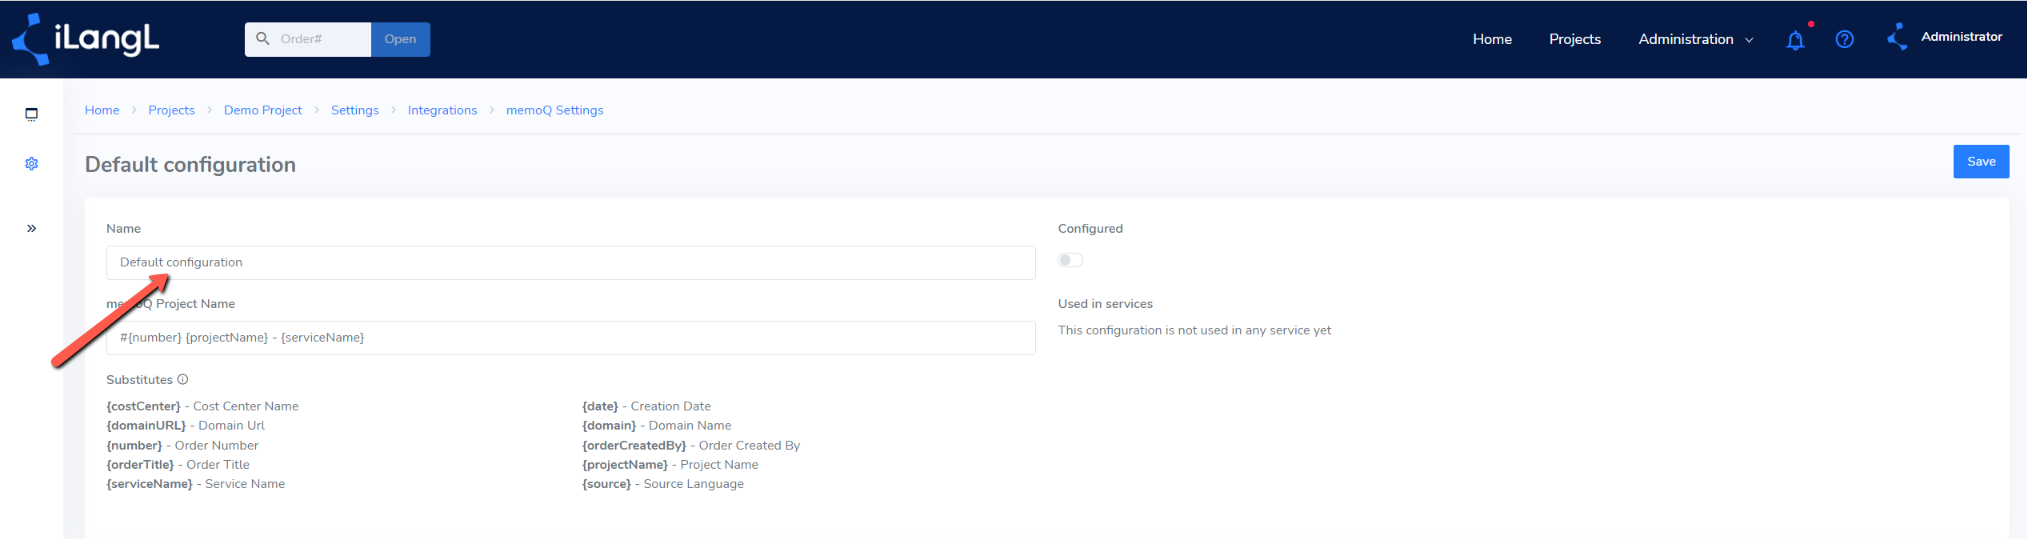Click the Substitutes info icon
This screenshot has height=539, width=2027.
tap(183, 379)
